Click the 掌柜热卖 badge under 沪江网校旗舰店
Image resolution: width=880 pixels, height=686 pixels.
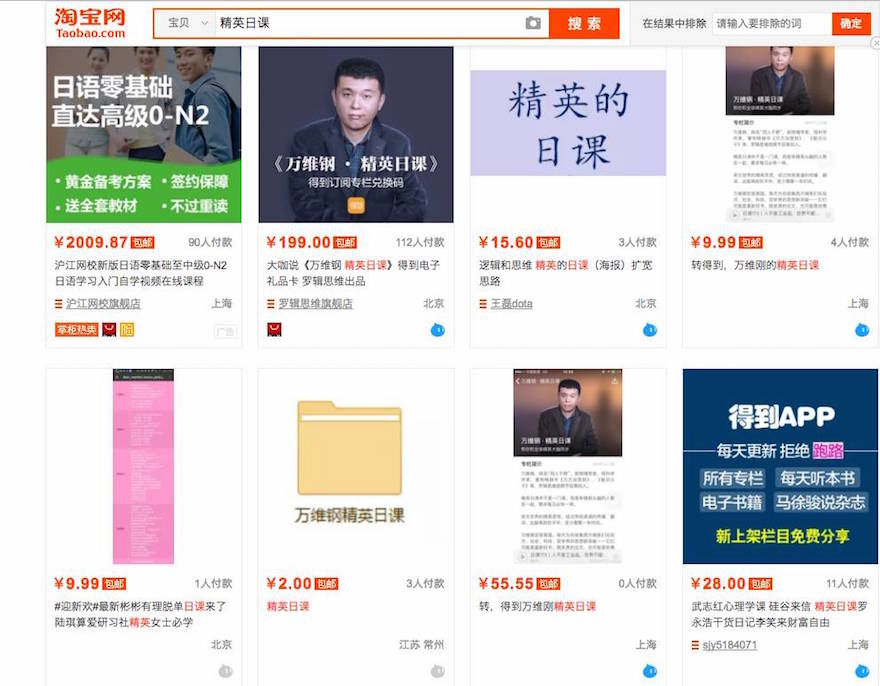(x=76, y=330)
